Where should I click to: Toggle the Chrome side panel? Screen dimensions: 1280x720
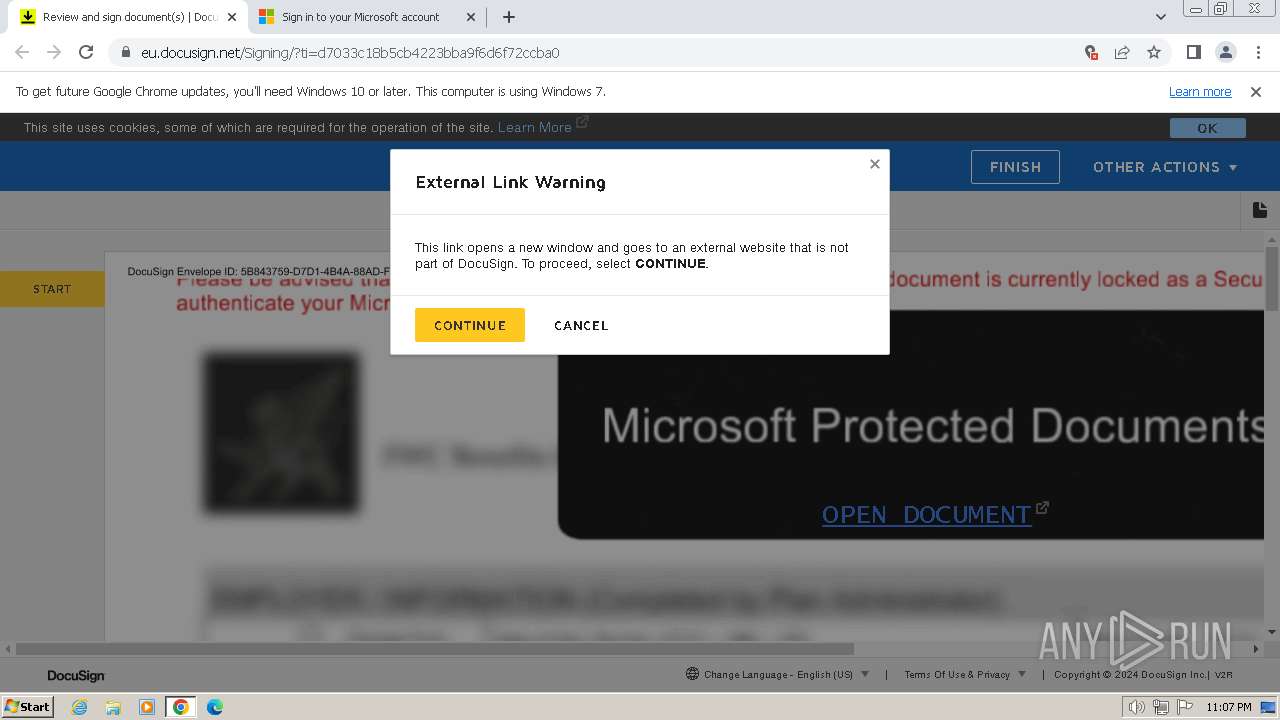pyautogui.click(x=1193, y=53)
